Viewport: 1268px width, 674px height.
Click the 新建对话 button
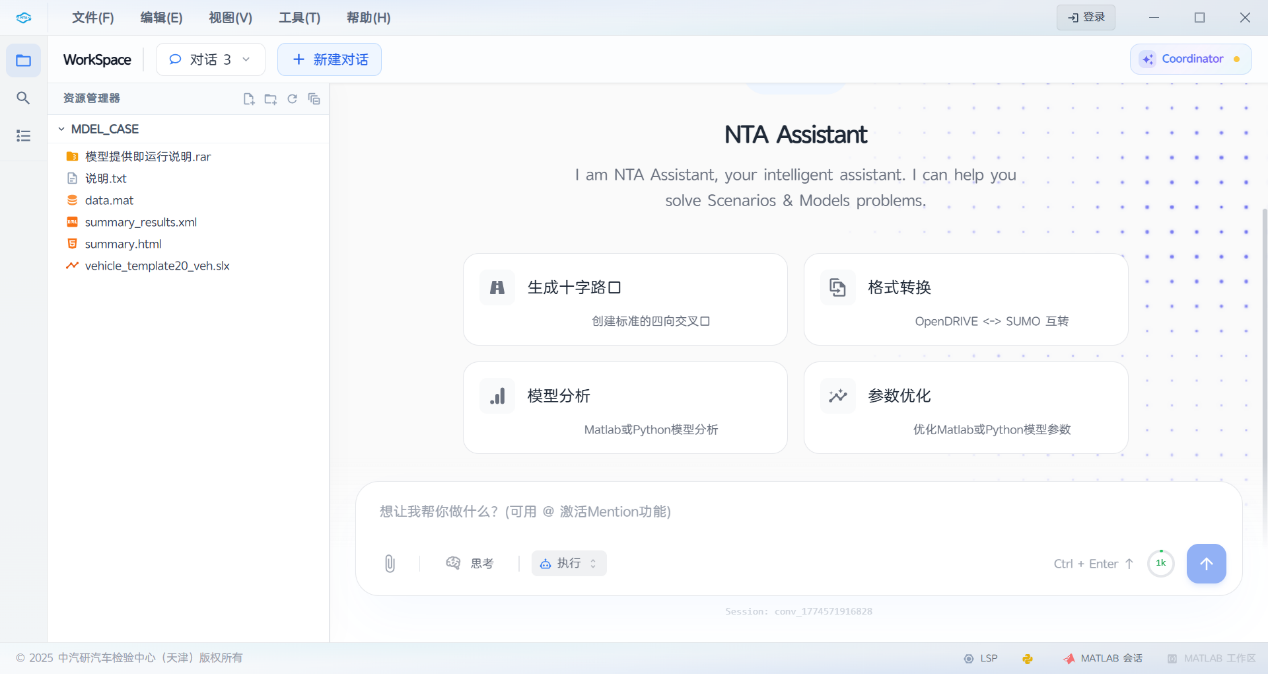[x=329, y=60]
